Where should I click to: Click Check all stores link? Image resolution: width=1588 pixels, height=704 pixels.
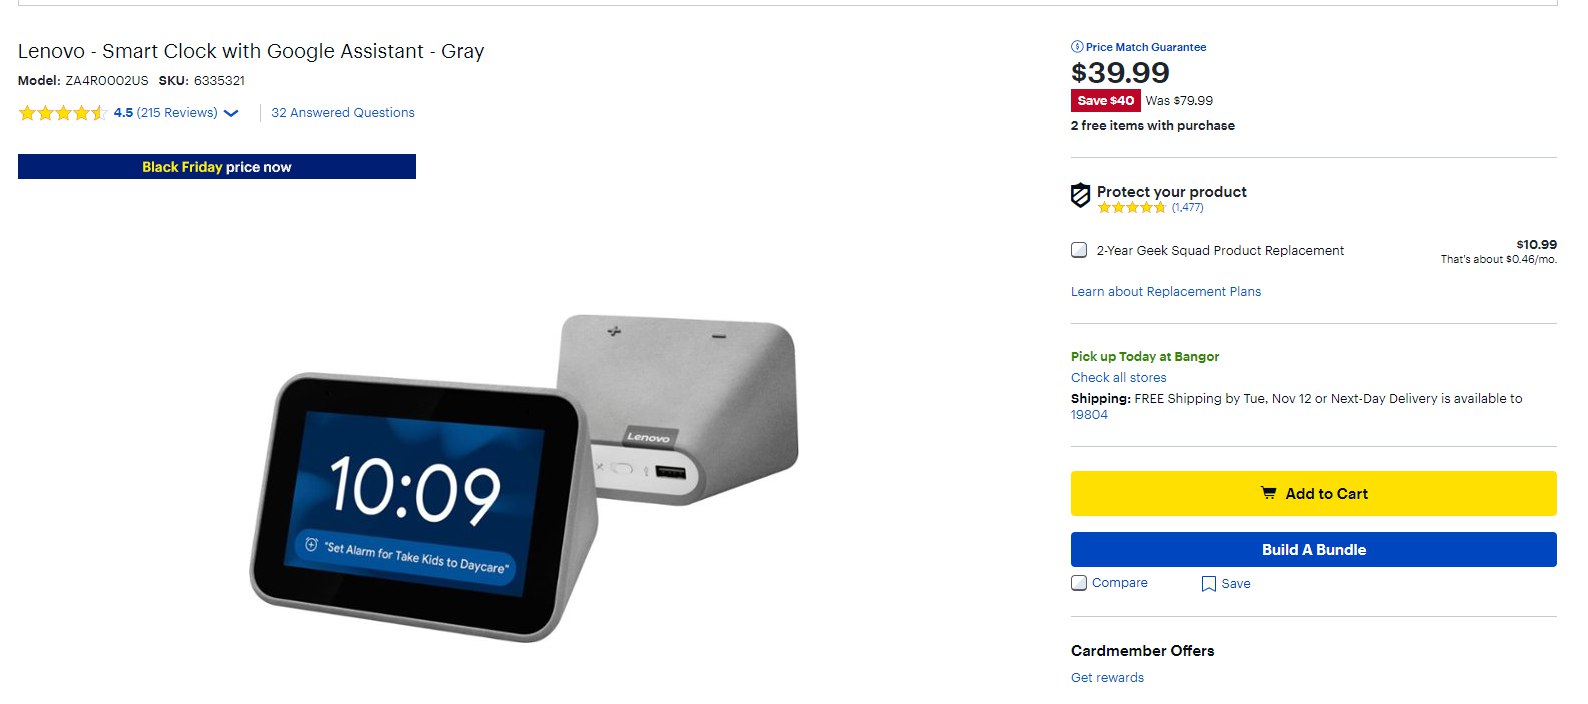click(x=1118, y=378)
